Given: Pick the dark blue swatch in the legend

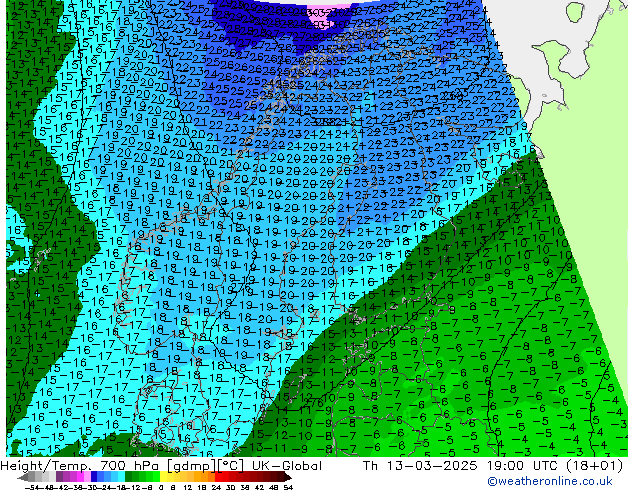Looking at the screenshot, I should pos(94,476).
